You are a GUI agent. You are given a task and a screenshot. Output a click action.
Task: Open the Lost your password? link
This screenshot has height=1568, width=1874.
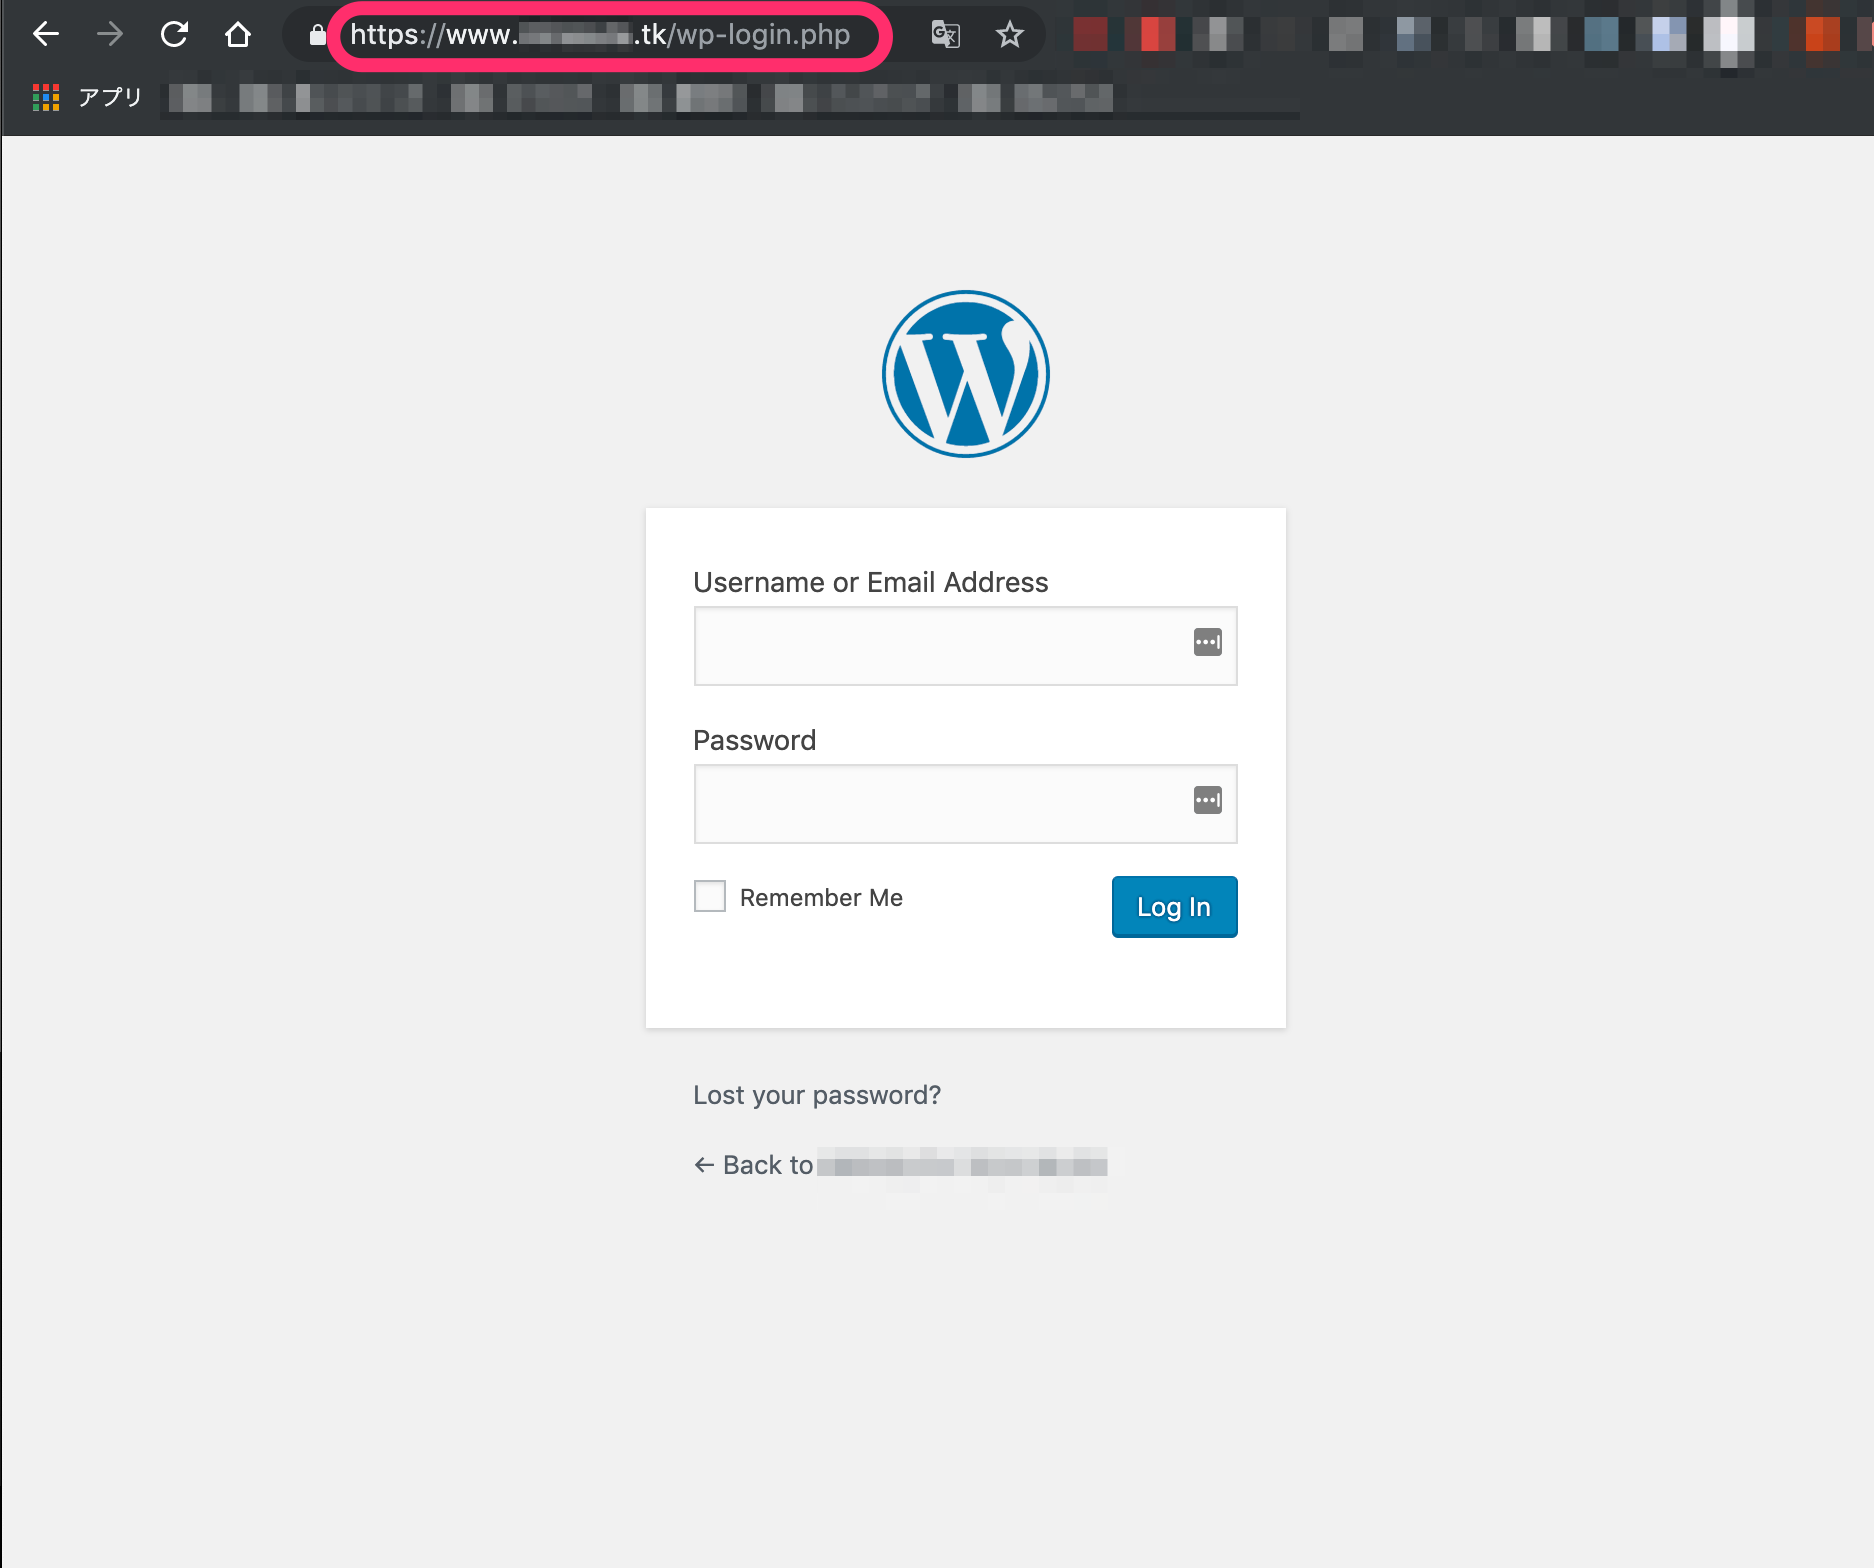tap(817, 1095)
